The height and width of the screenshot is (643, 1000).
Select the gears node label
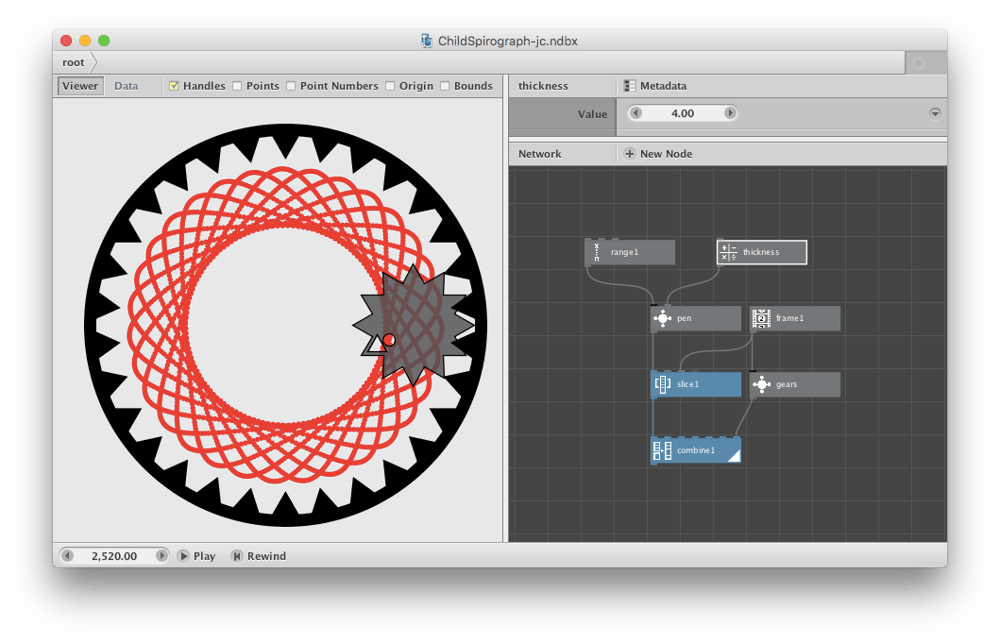tap(786, 384)
